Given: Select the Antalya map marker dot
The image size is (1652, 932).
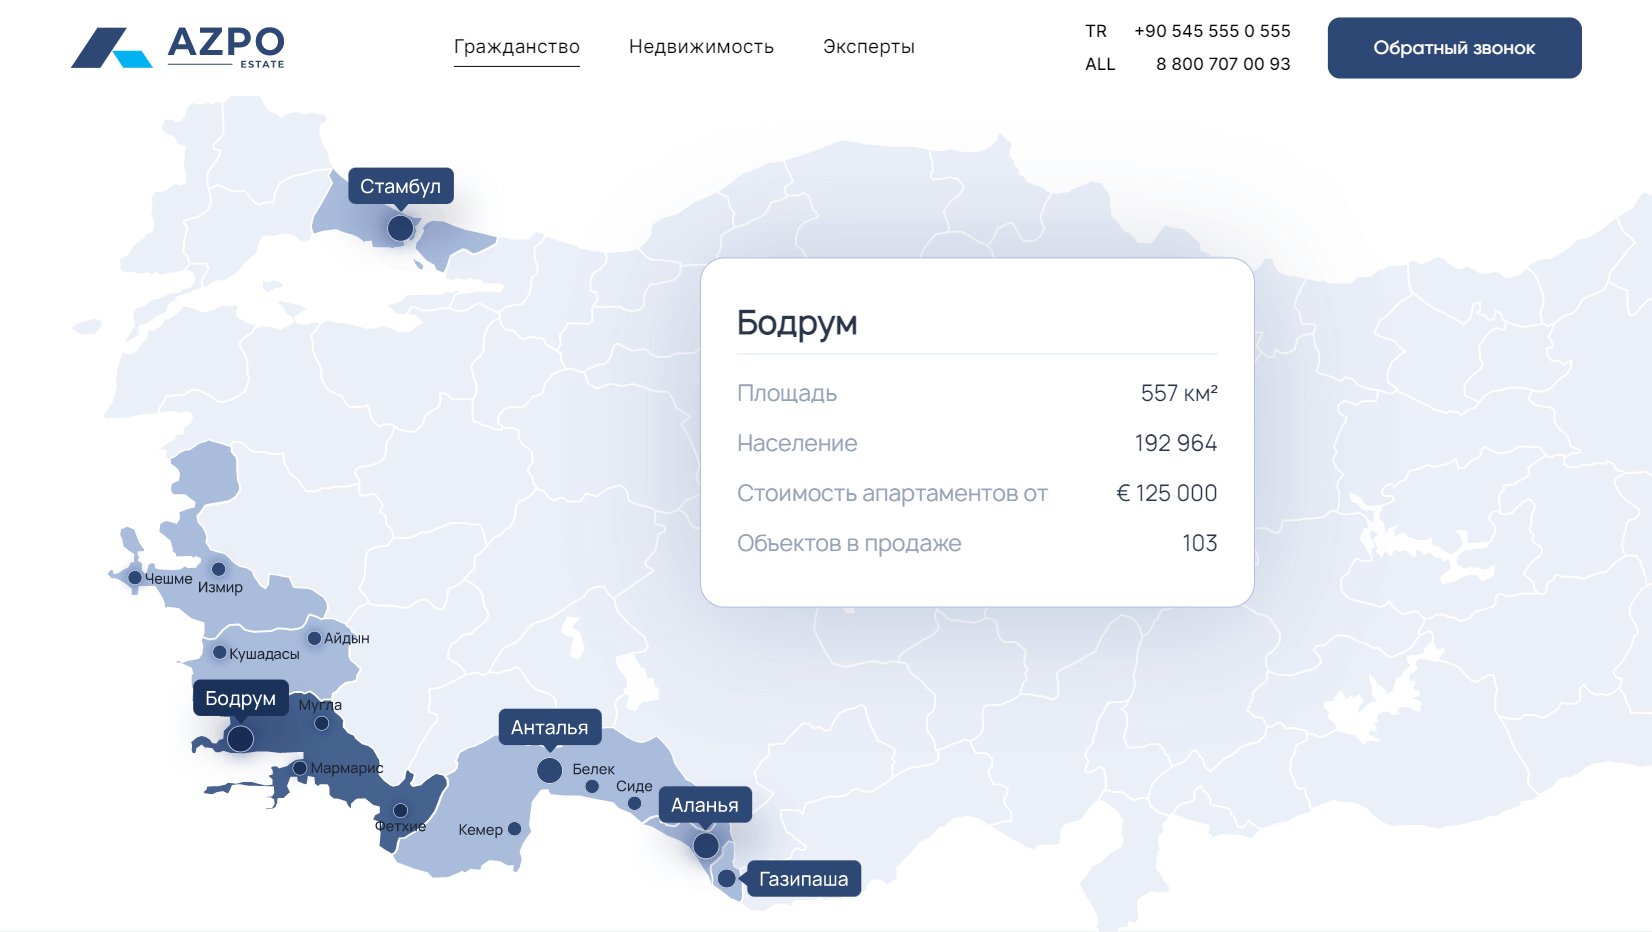Looking at the screenshot, I should [549, 771].
